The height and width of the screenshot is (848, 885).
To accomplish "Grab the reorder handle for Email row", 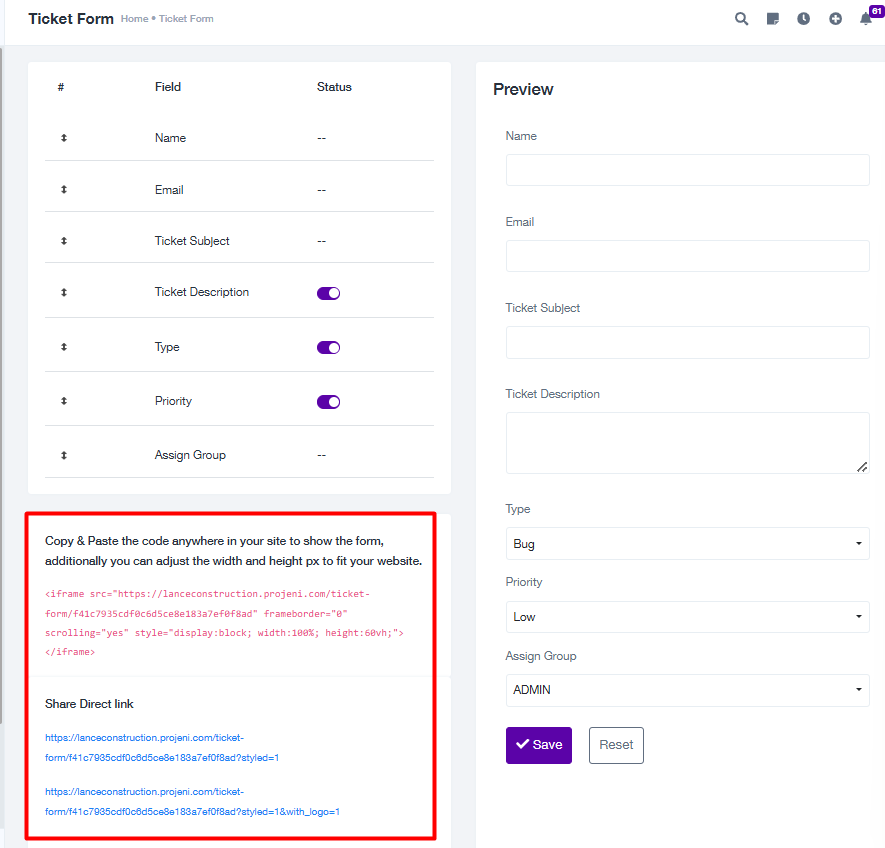I will (64, 190).
